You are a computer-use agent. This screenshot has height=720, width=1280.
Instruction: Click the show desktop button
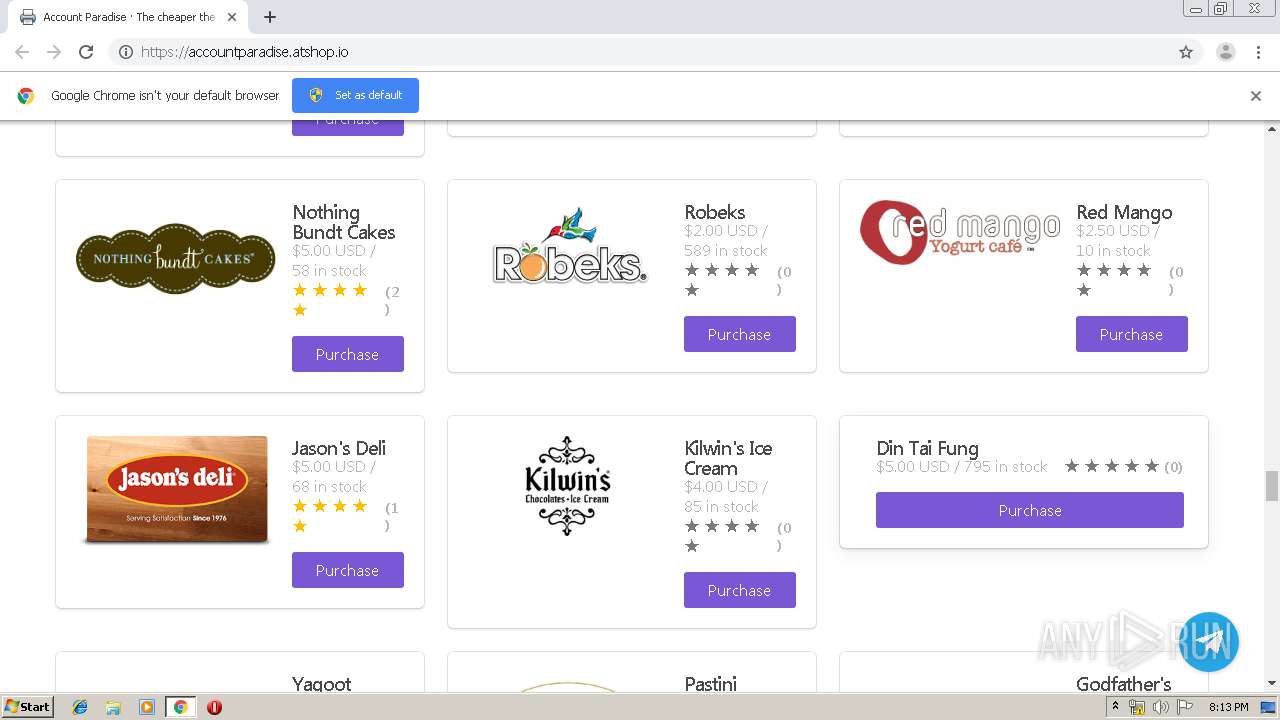click(1268, 707)
